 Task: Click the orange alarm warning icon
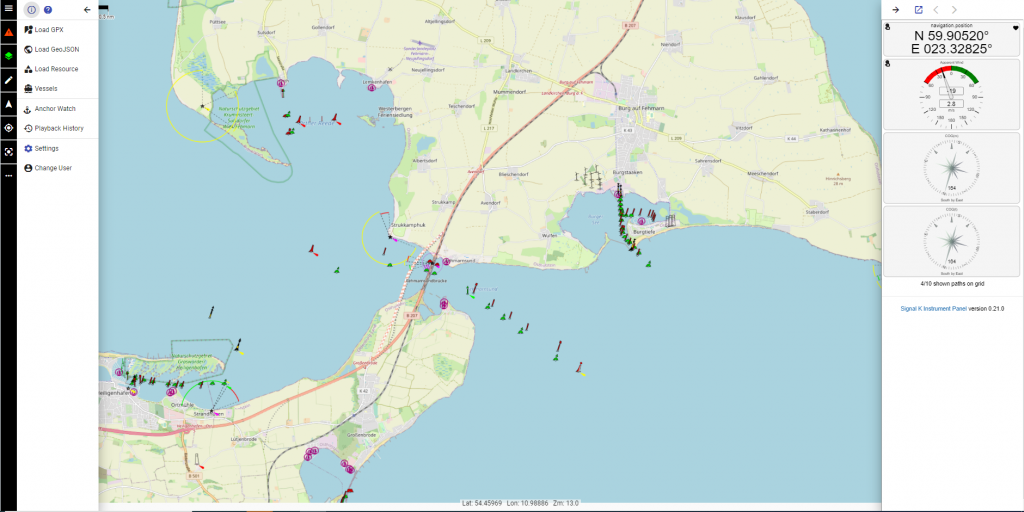click(x=8, y=32)
